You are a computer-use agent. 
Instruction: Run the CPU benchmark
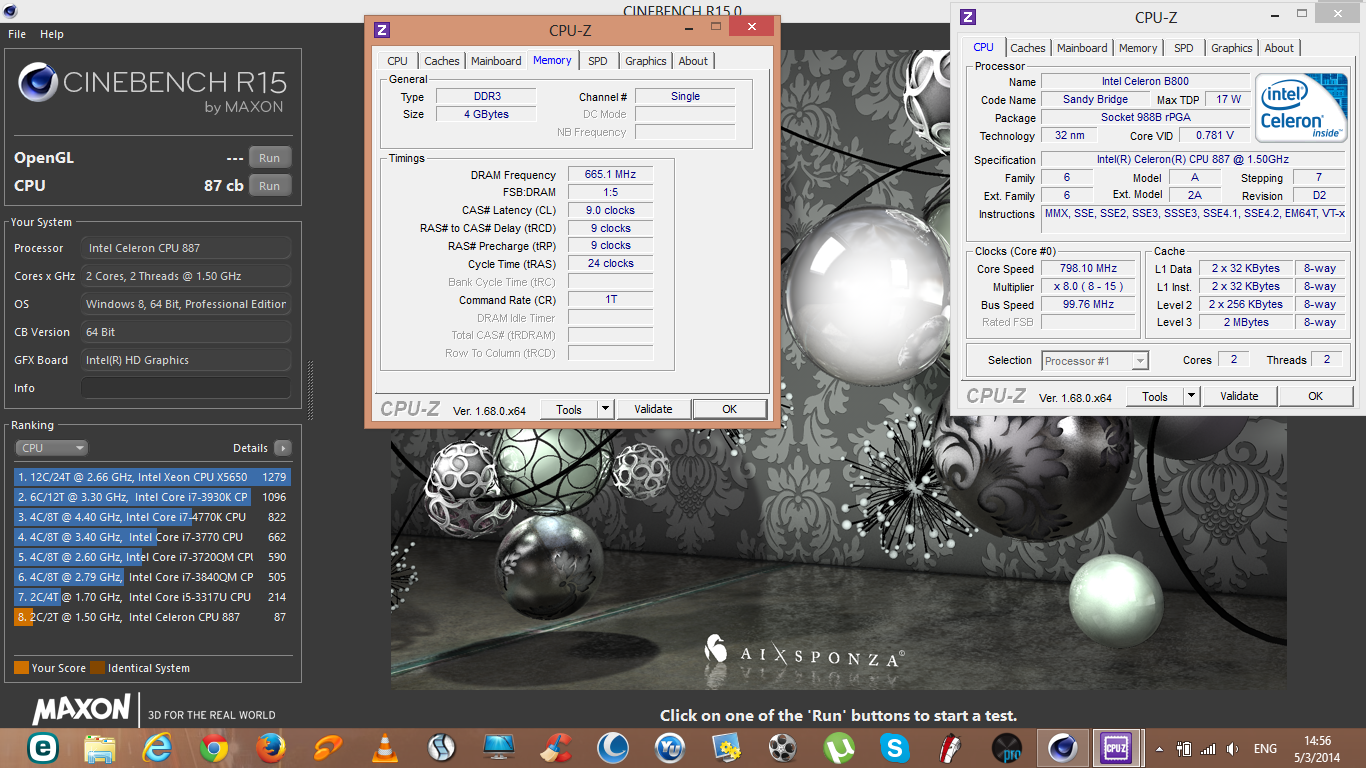tap(270, 186)
